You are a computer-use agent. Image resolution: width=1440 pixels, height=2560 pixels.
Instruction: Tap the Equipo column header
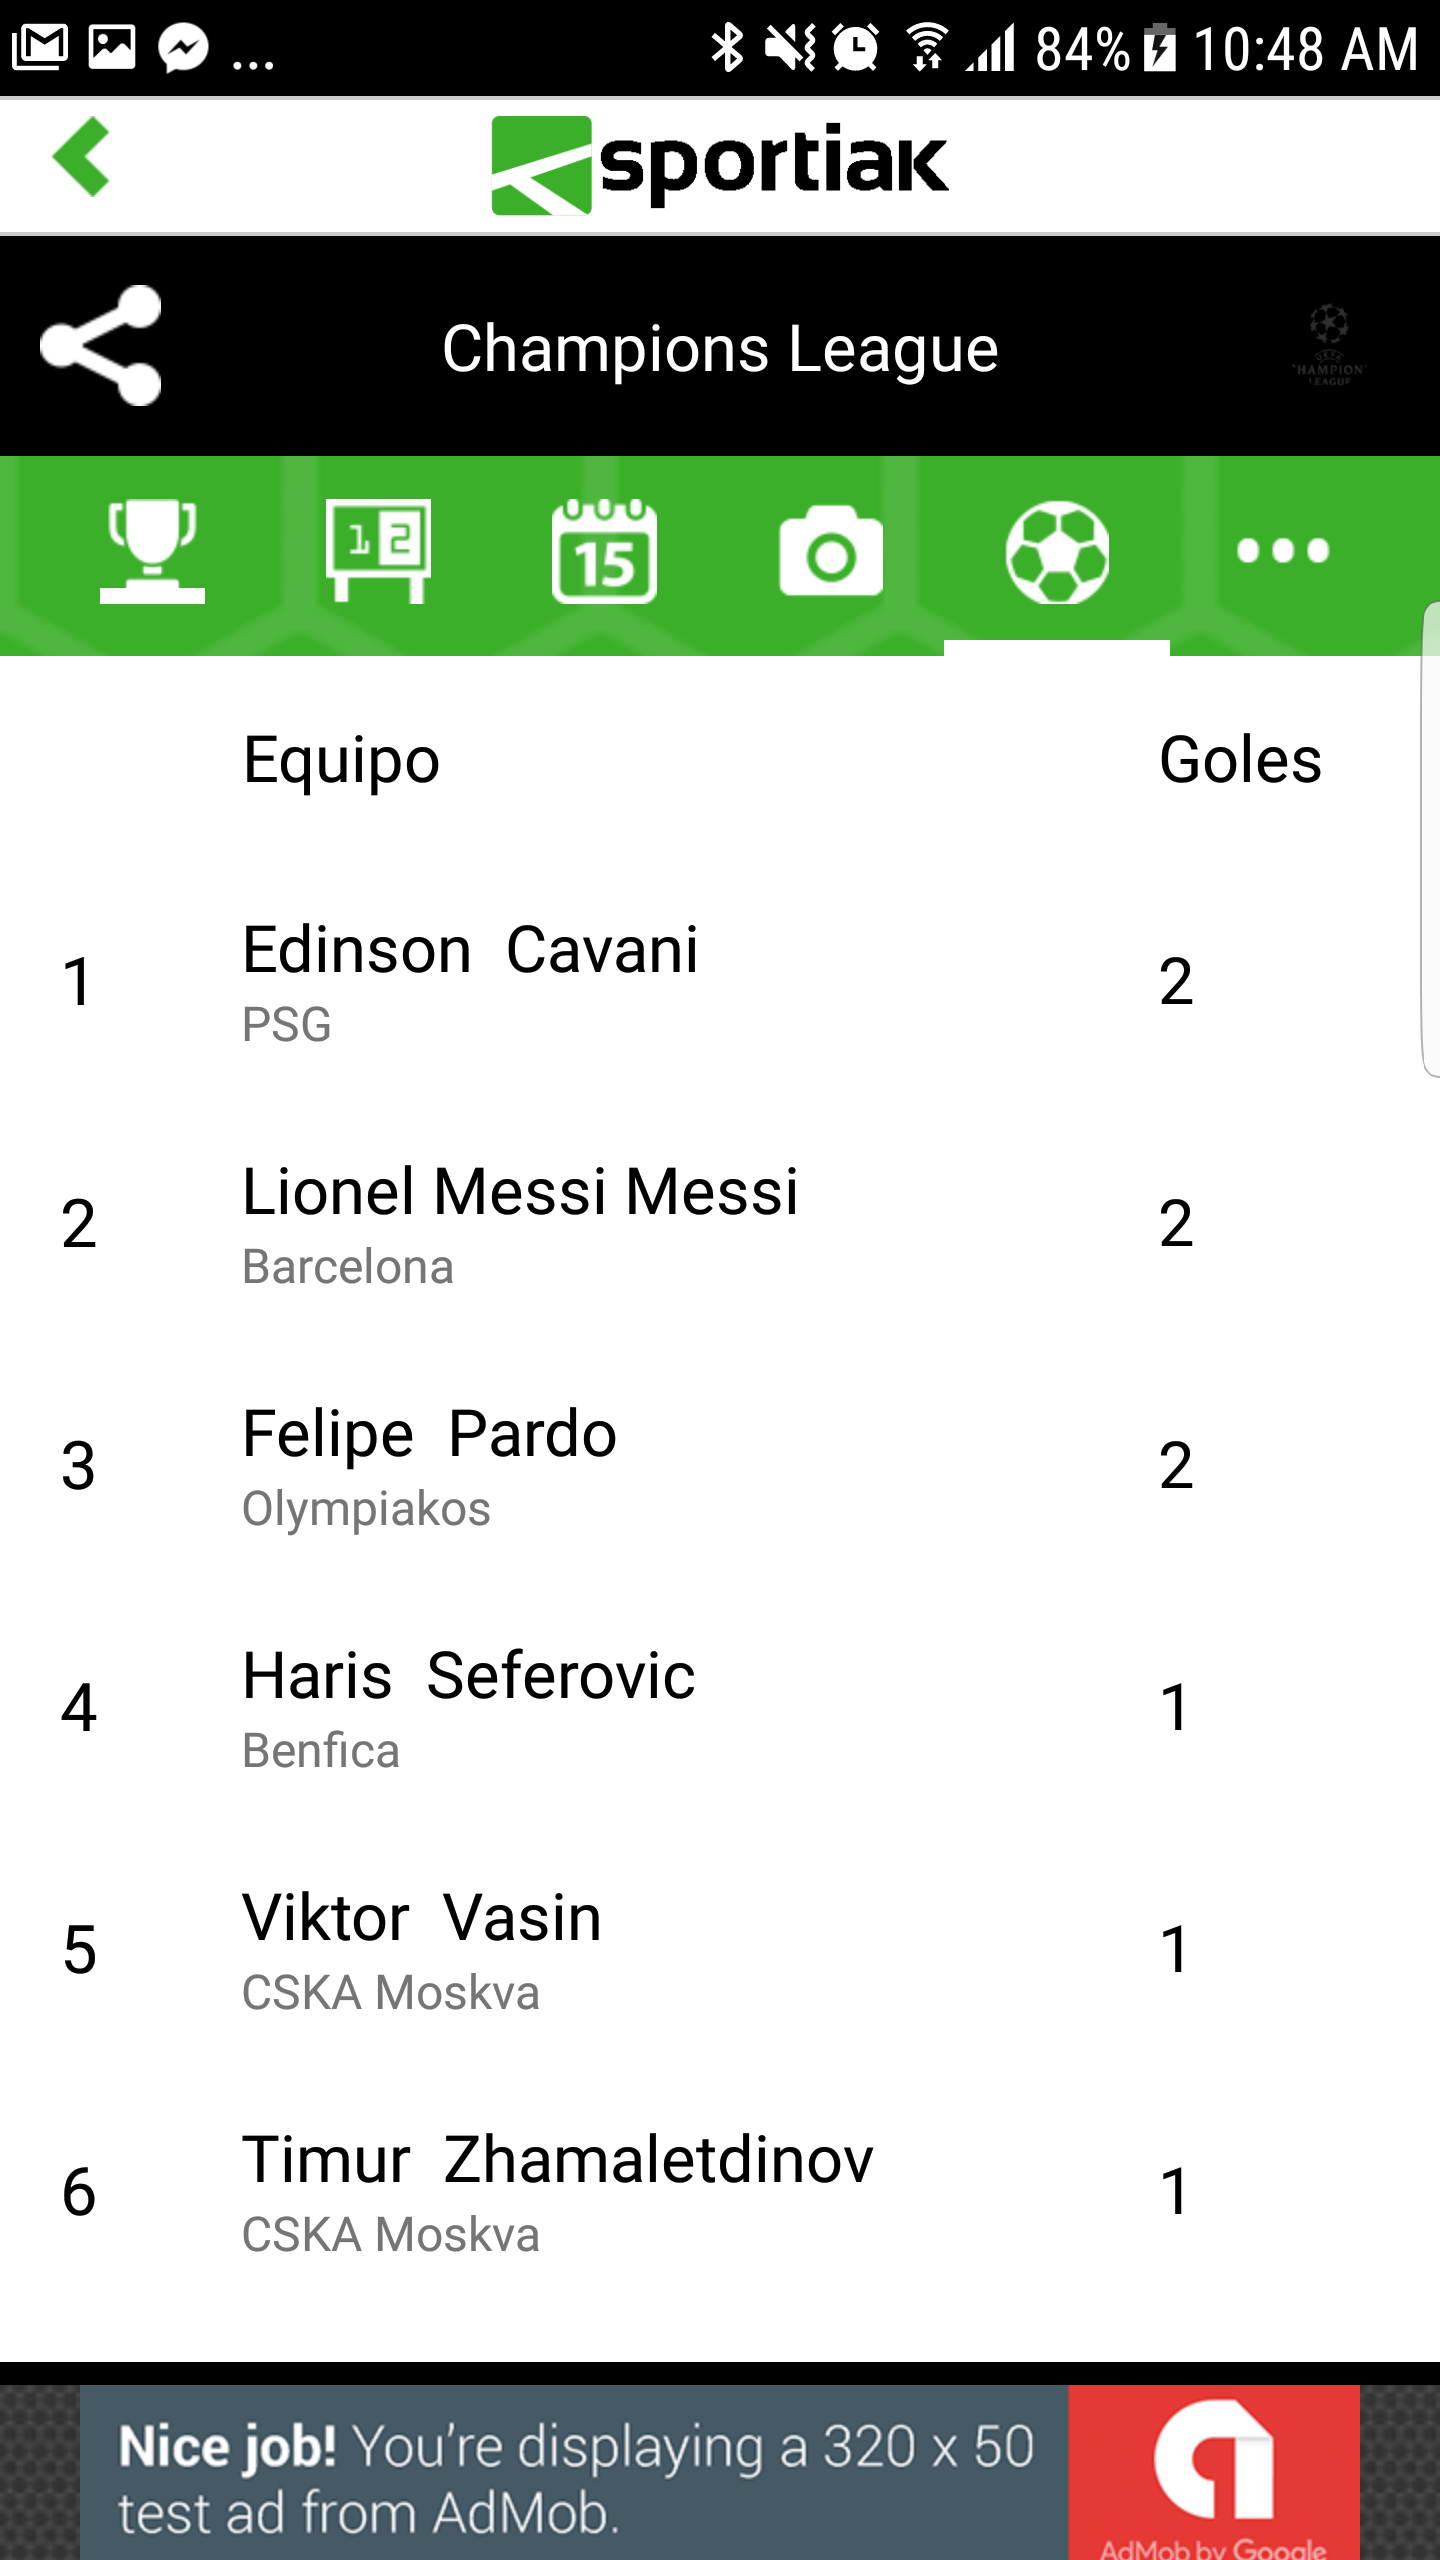coord(341,760)
